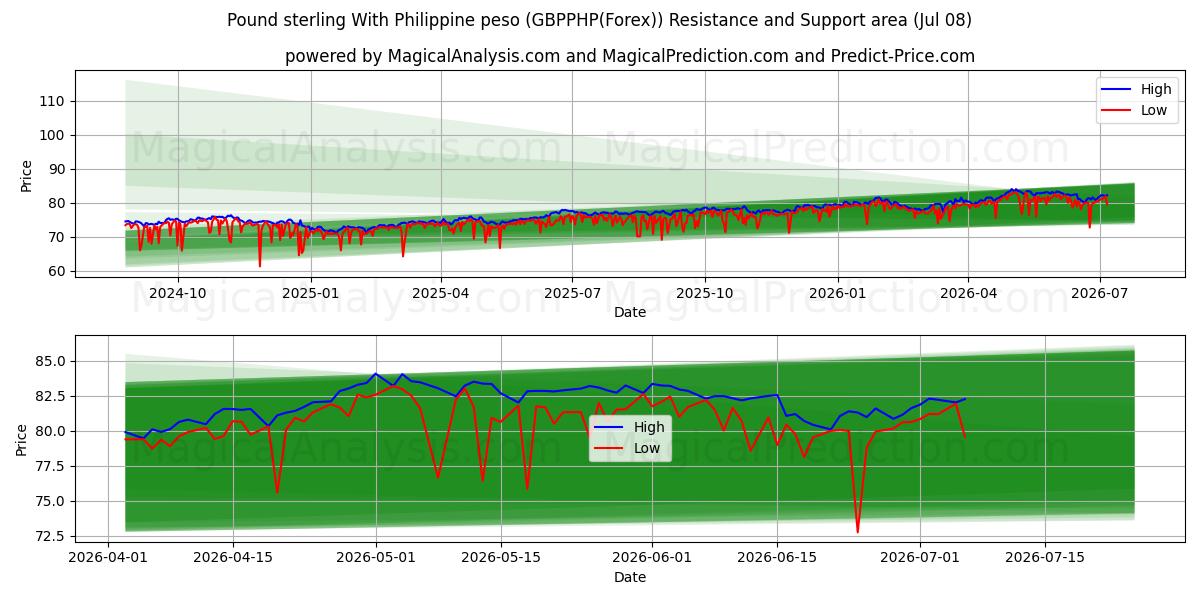The height and width of the screenshot is (600, 1200).
Task: Click the '2026-07' tick label on top chart
Action: (x=1099, y=293)
